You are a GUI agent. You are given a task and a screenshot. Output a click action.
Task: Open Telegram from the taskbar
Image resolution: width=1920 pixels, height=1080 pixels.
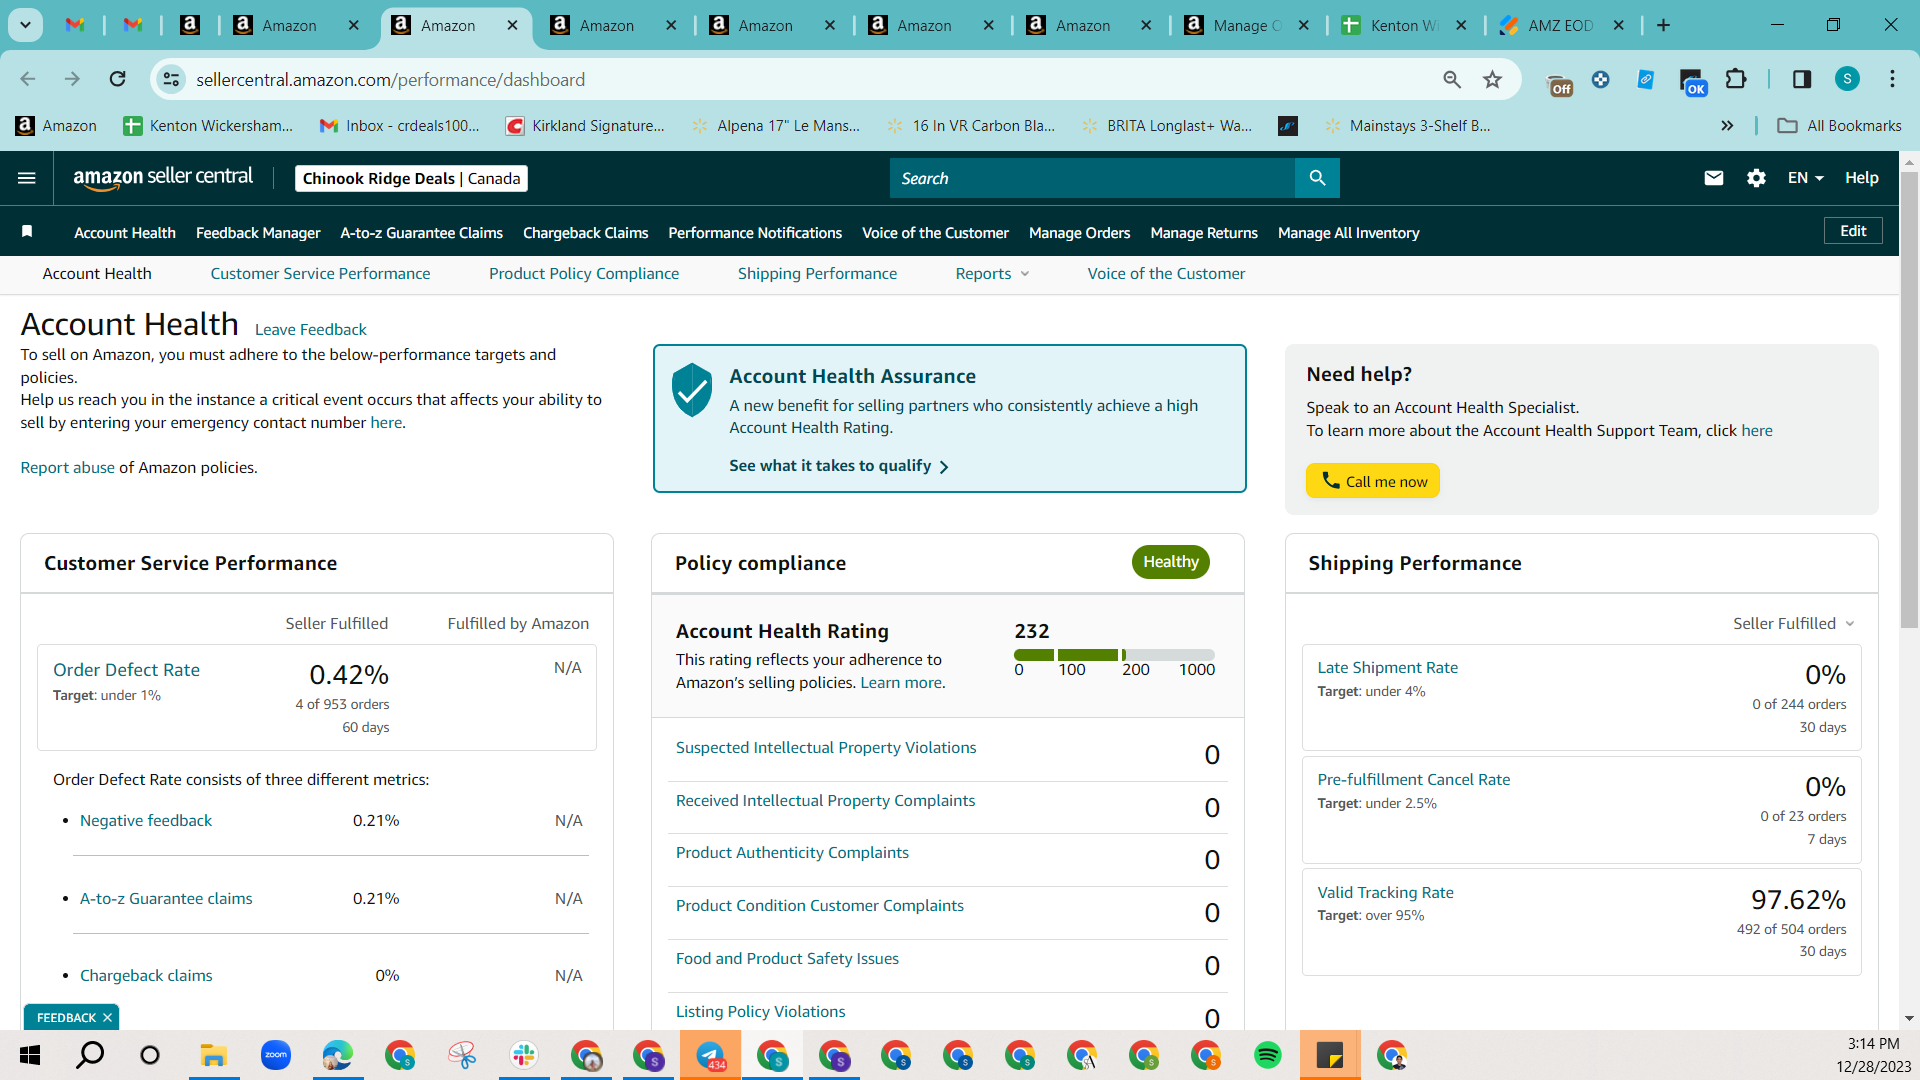click(711, 1055)
